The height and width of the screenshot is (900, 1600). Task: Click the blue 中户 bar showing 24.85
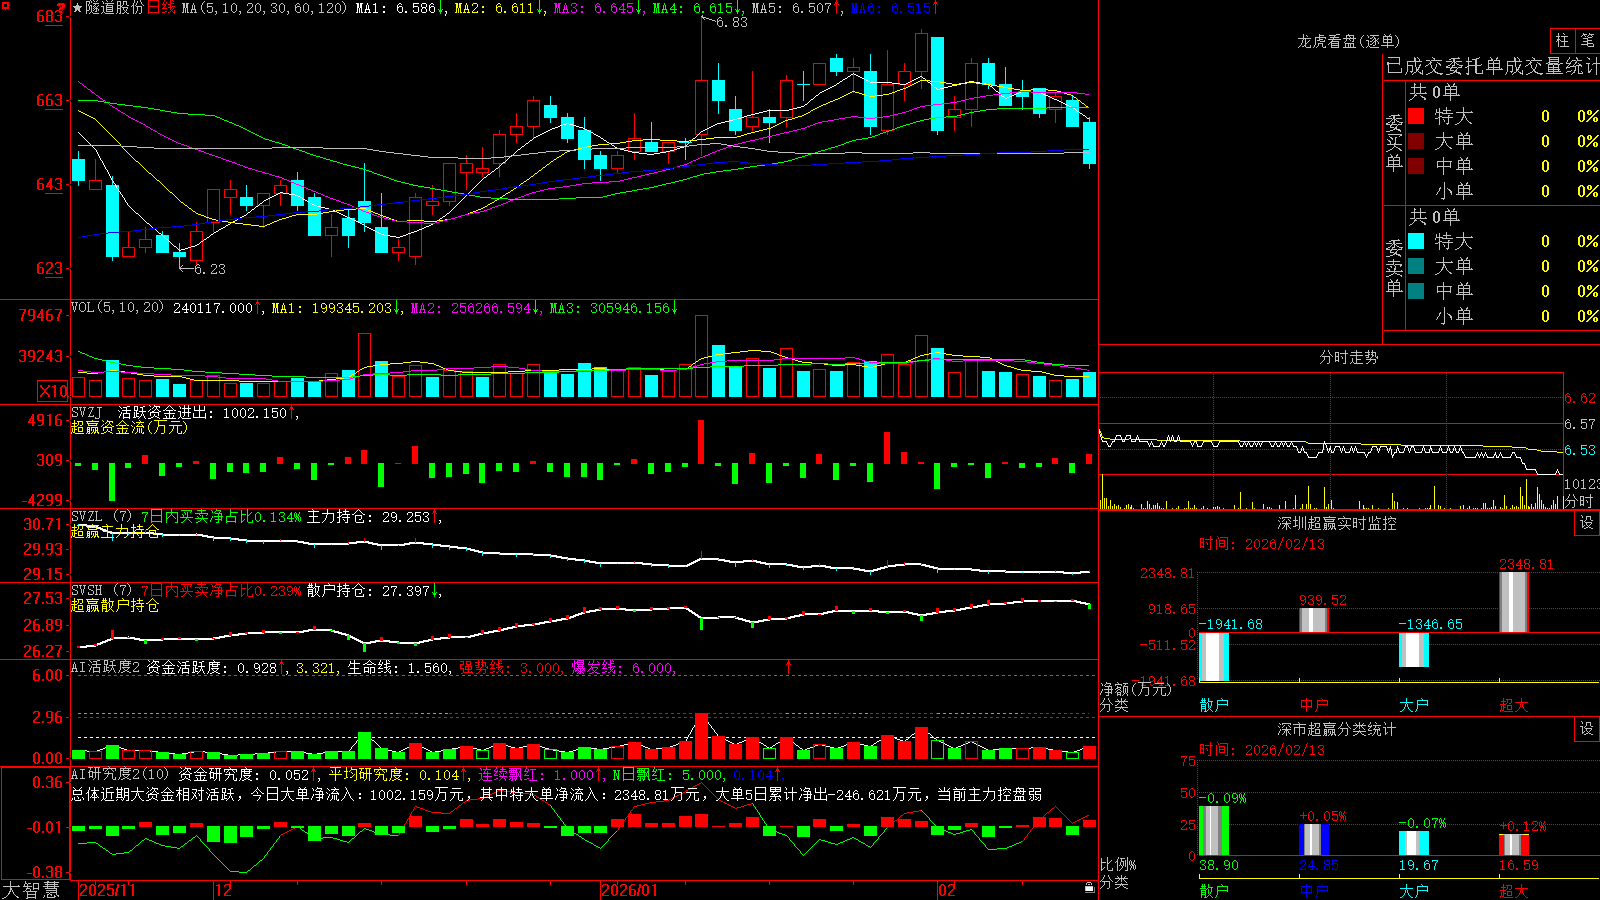[1314, 840]
